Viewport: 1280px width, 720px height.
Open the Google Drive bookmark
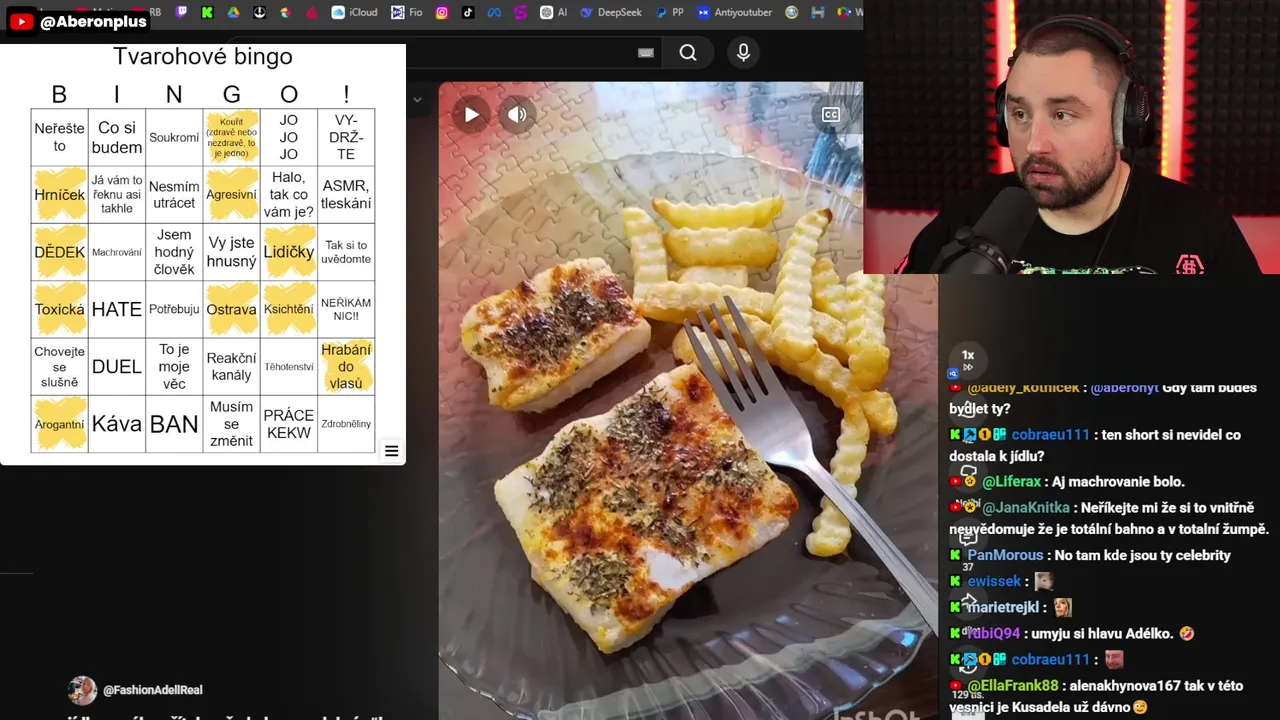point(233,12)
